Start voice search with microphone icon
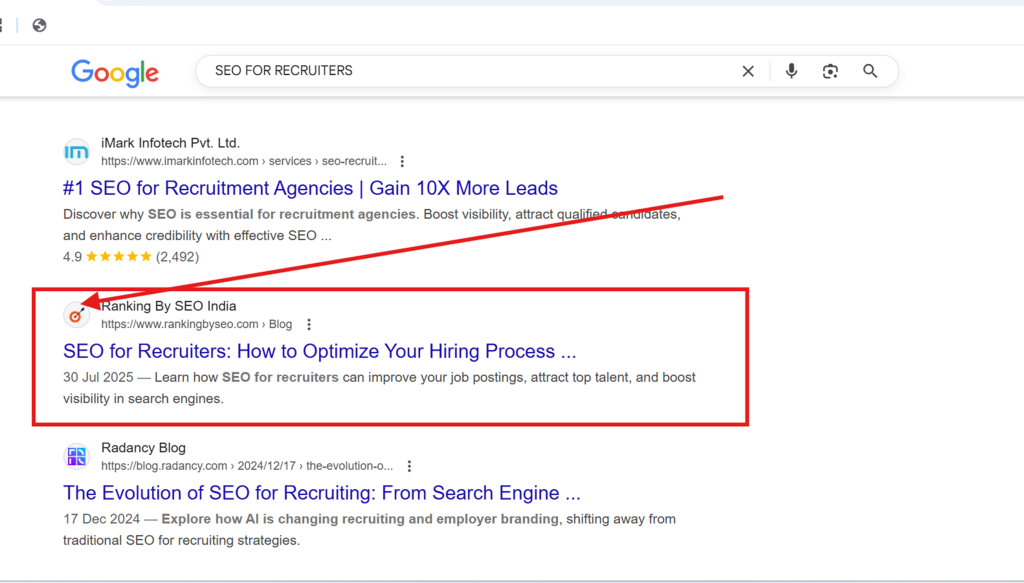1024x583 pixels. pyautogui.click(x=791, y=71)
